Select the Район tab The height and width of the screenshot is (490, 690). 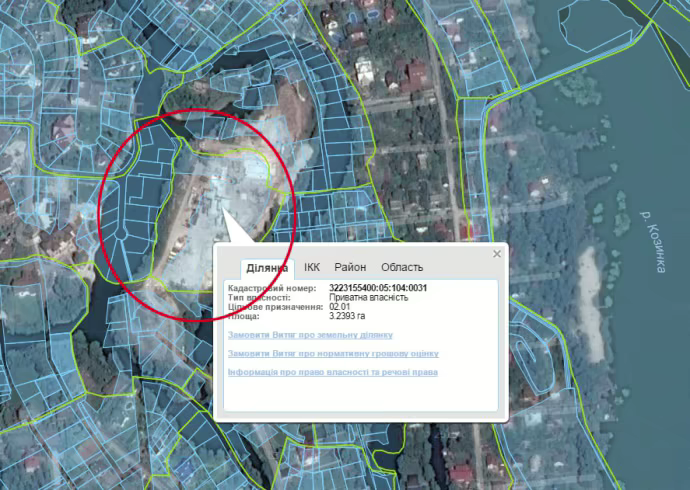[350, 267]
